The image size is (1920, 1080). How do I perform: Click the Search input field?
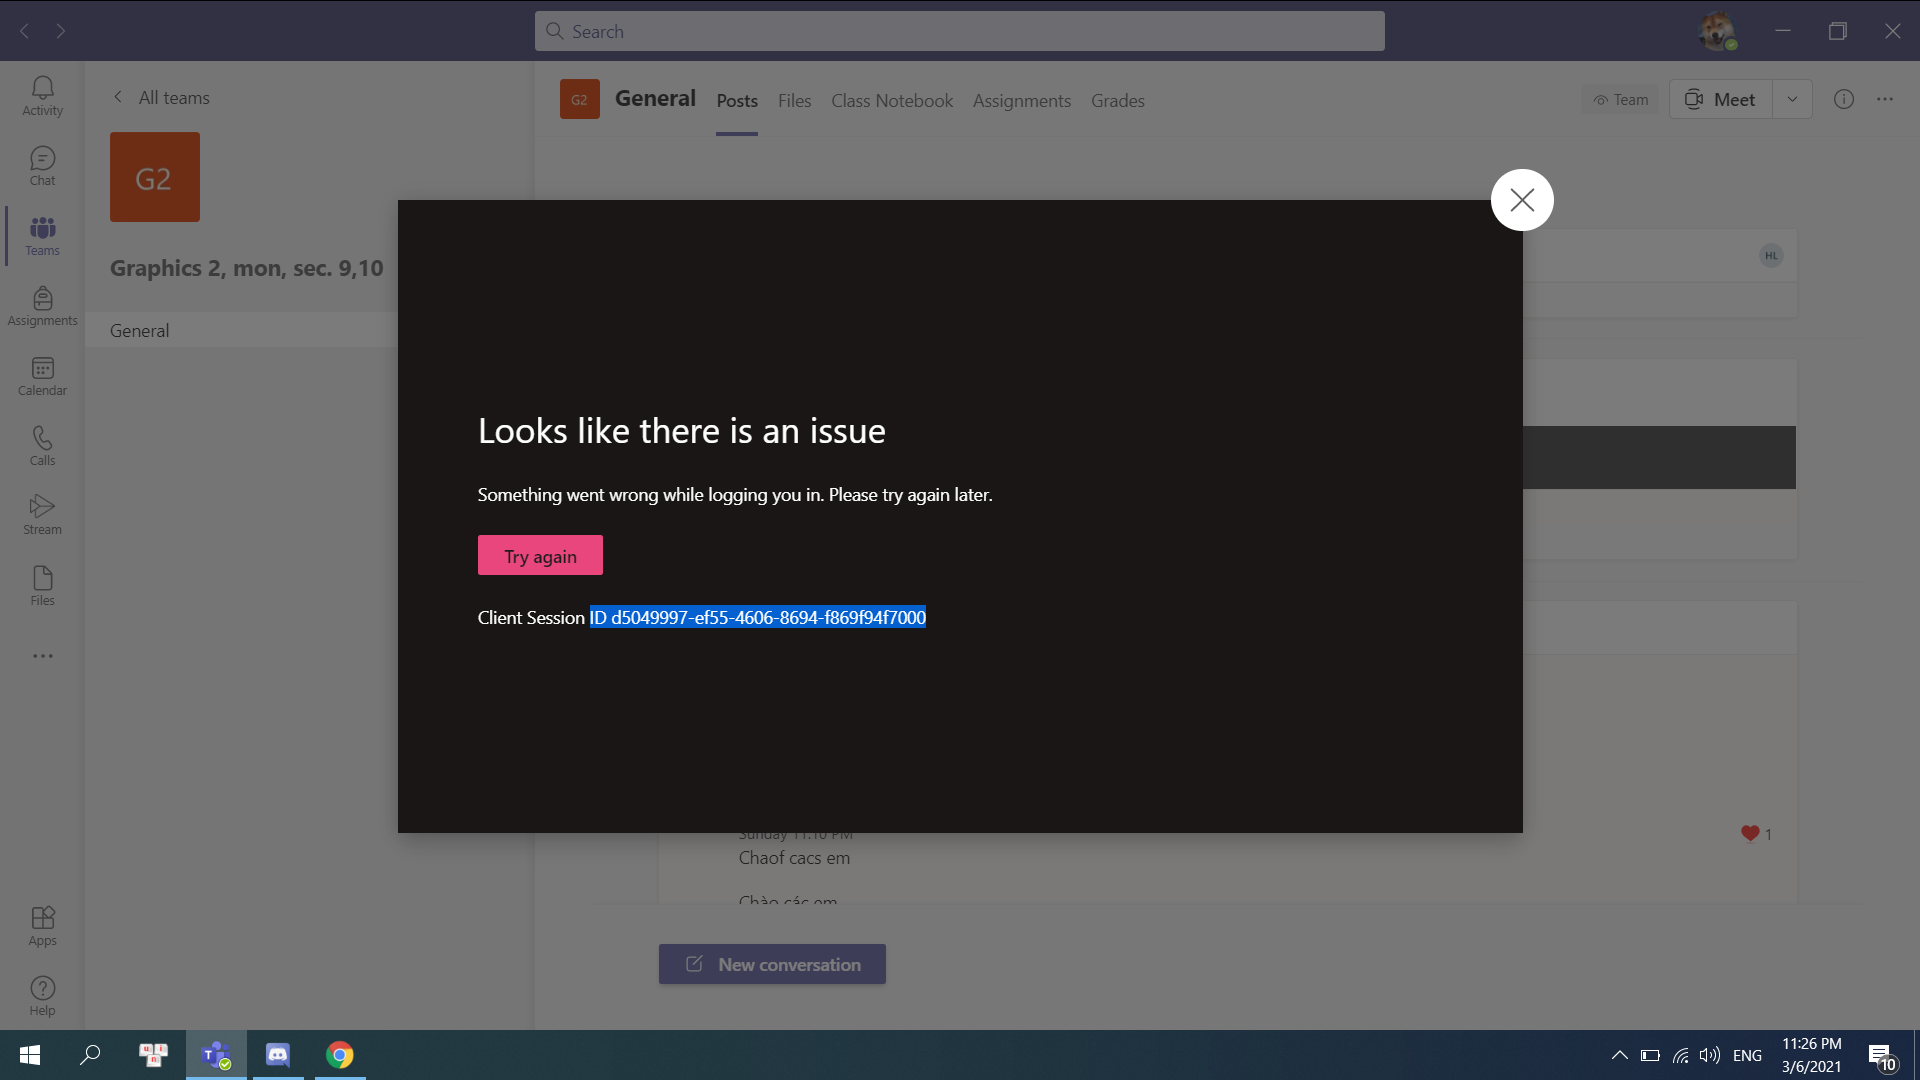point(960,32)
